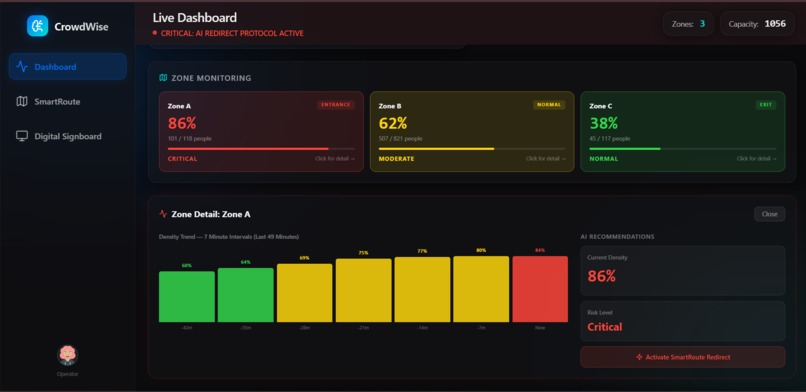Click the Operator avatar

pos(67,355)
